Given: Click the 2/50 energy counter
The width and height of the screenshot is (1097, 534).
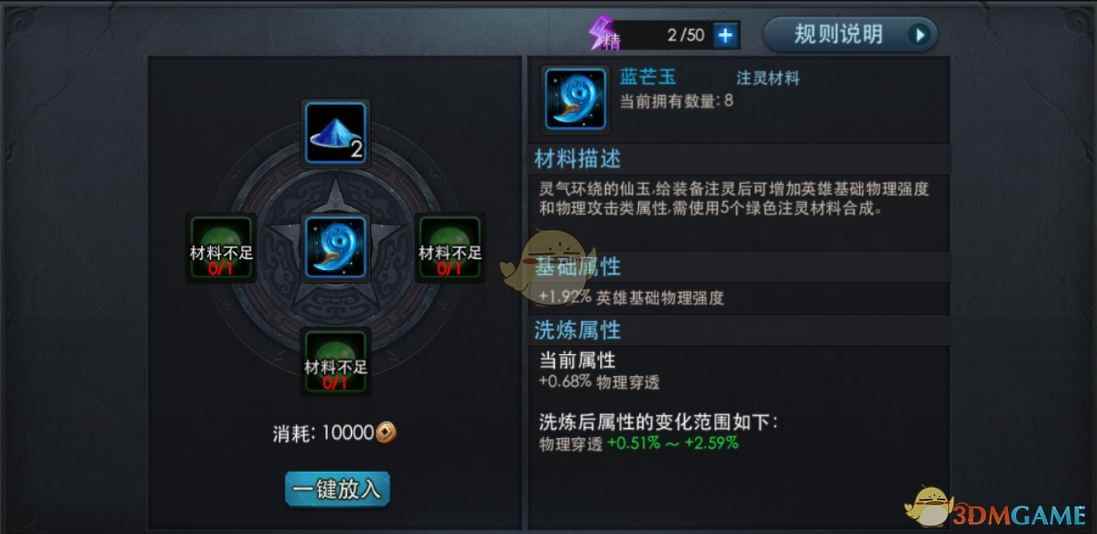Looking at the screenshot, I should tap(674, 35).
